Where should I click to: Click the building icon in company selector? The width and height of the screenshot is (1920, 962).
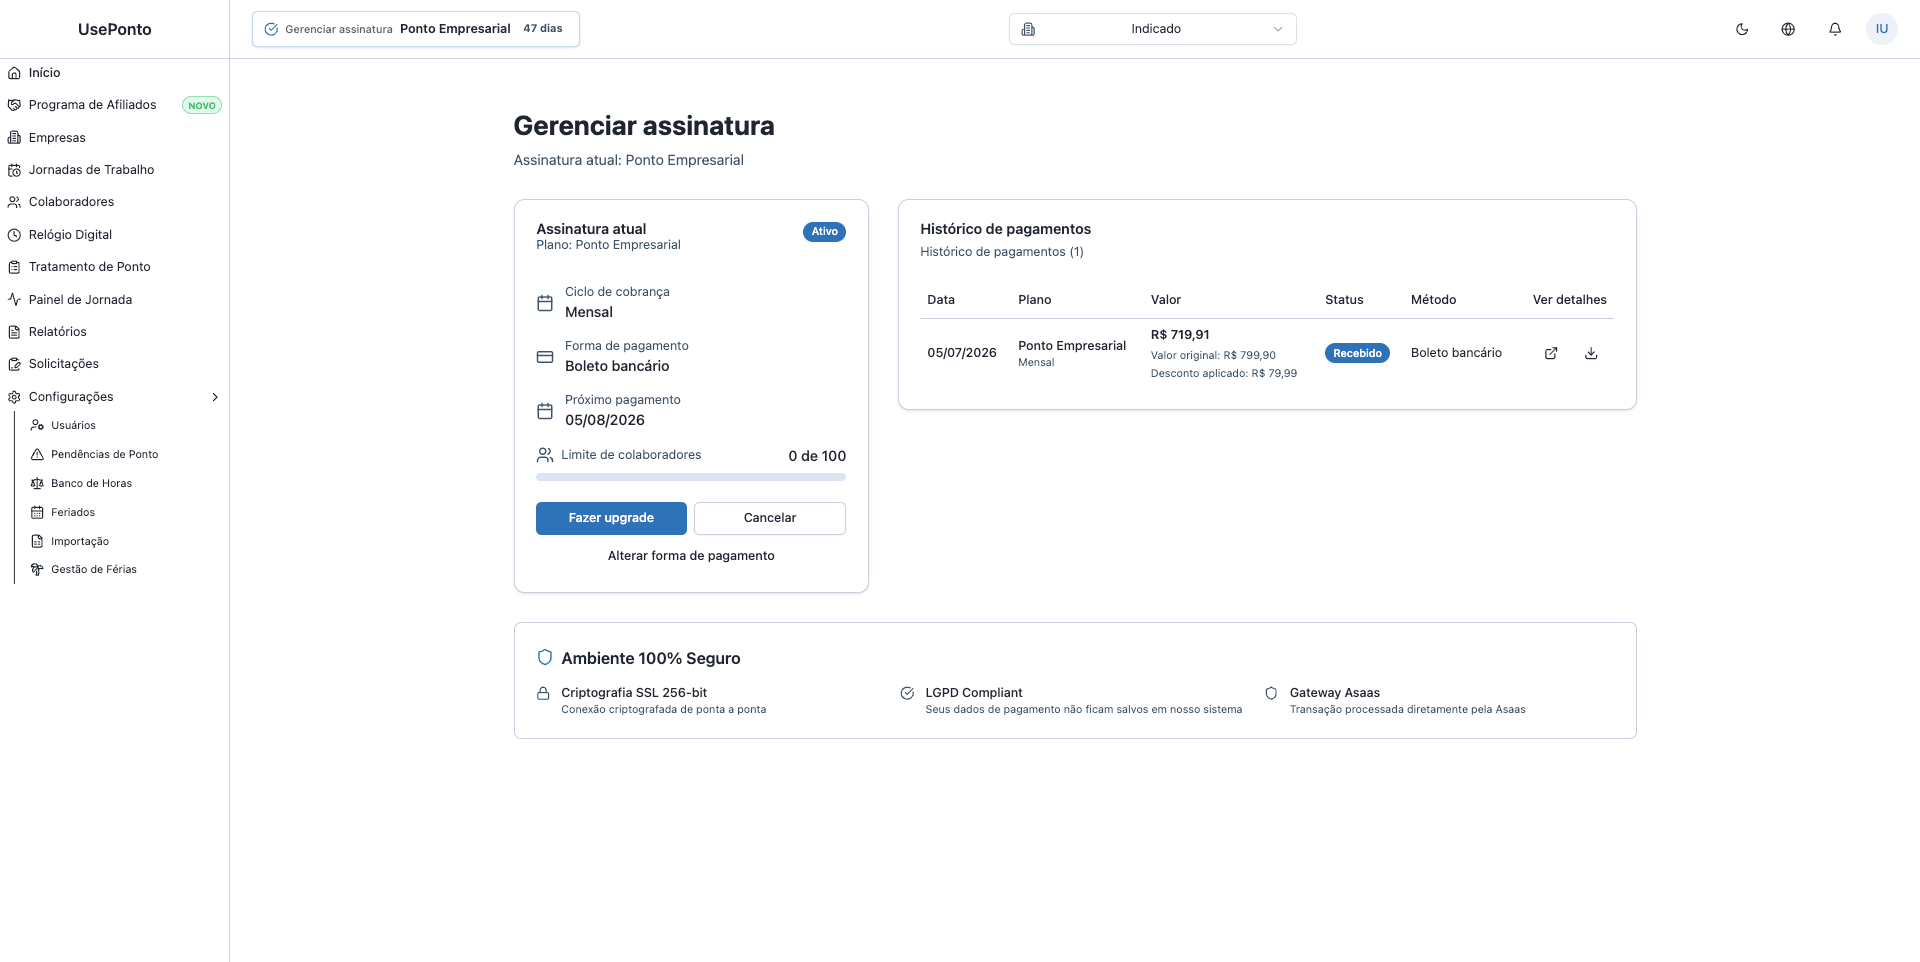(x=1028, y=29)
